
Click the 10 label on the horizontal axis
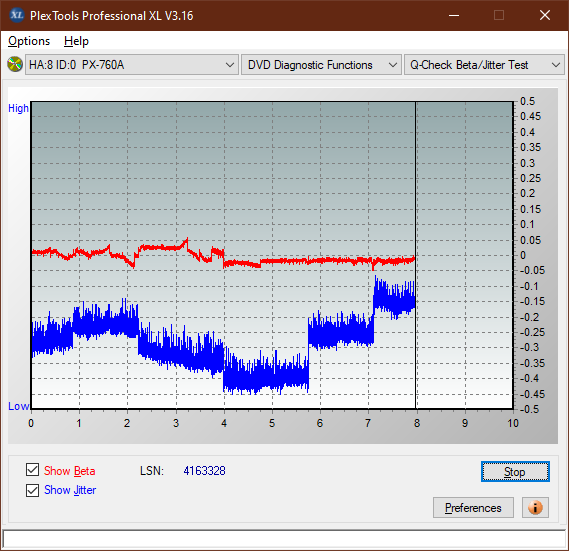tap(513, 423)
